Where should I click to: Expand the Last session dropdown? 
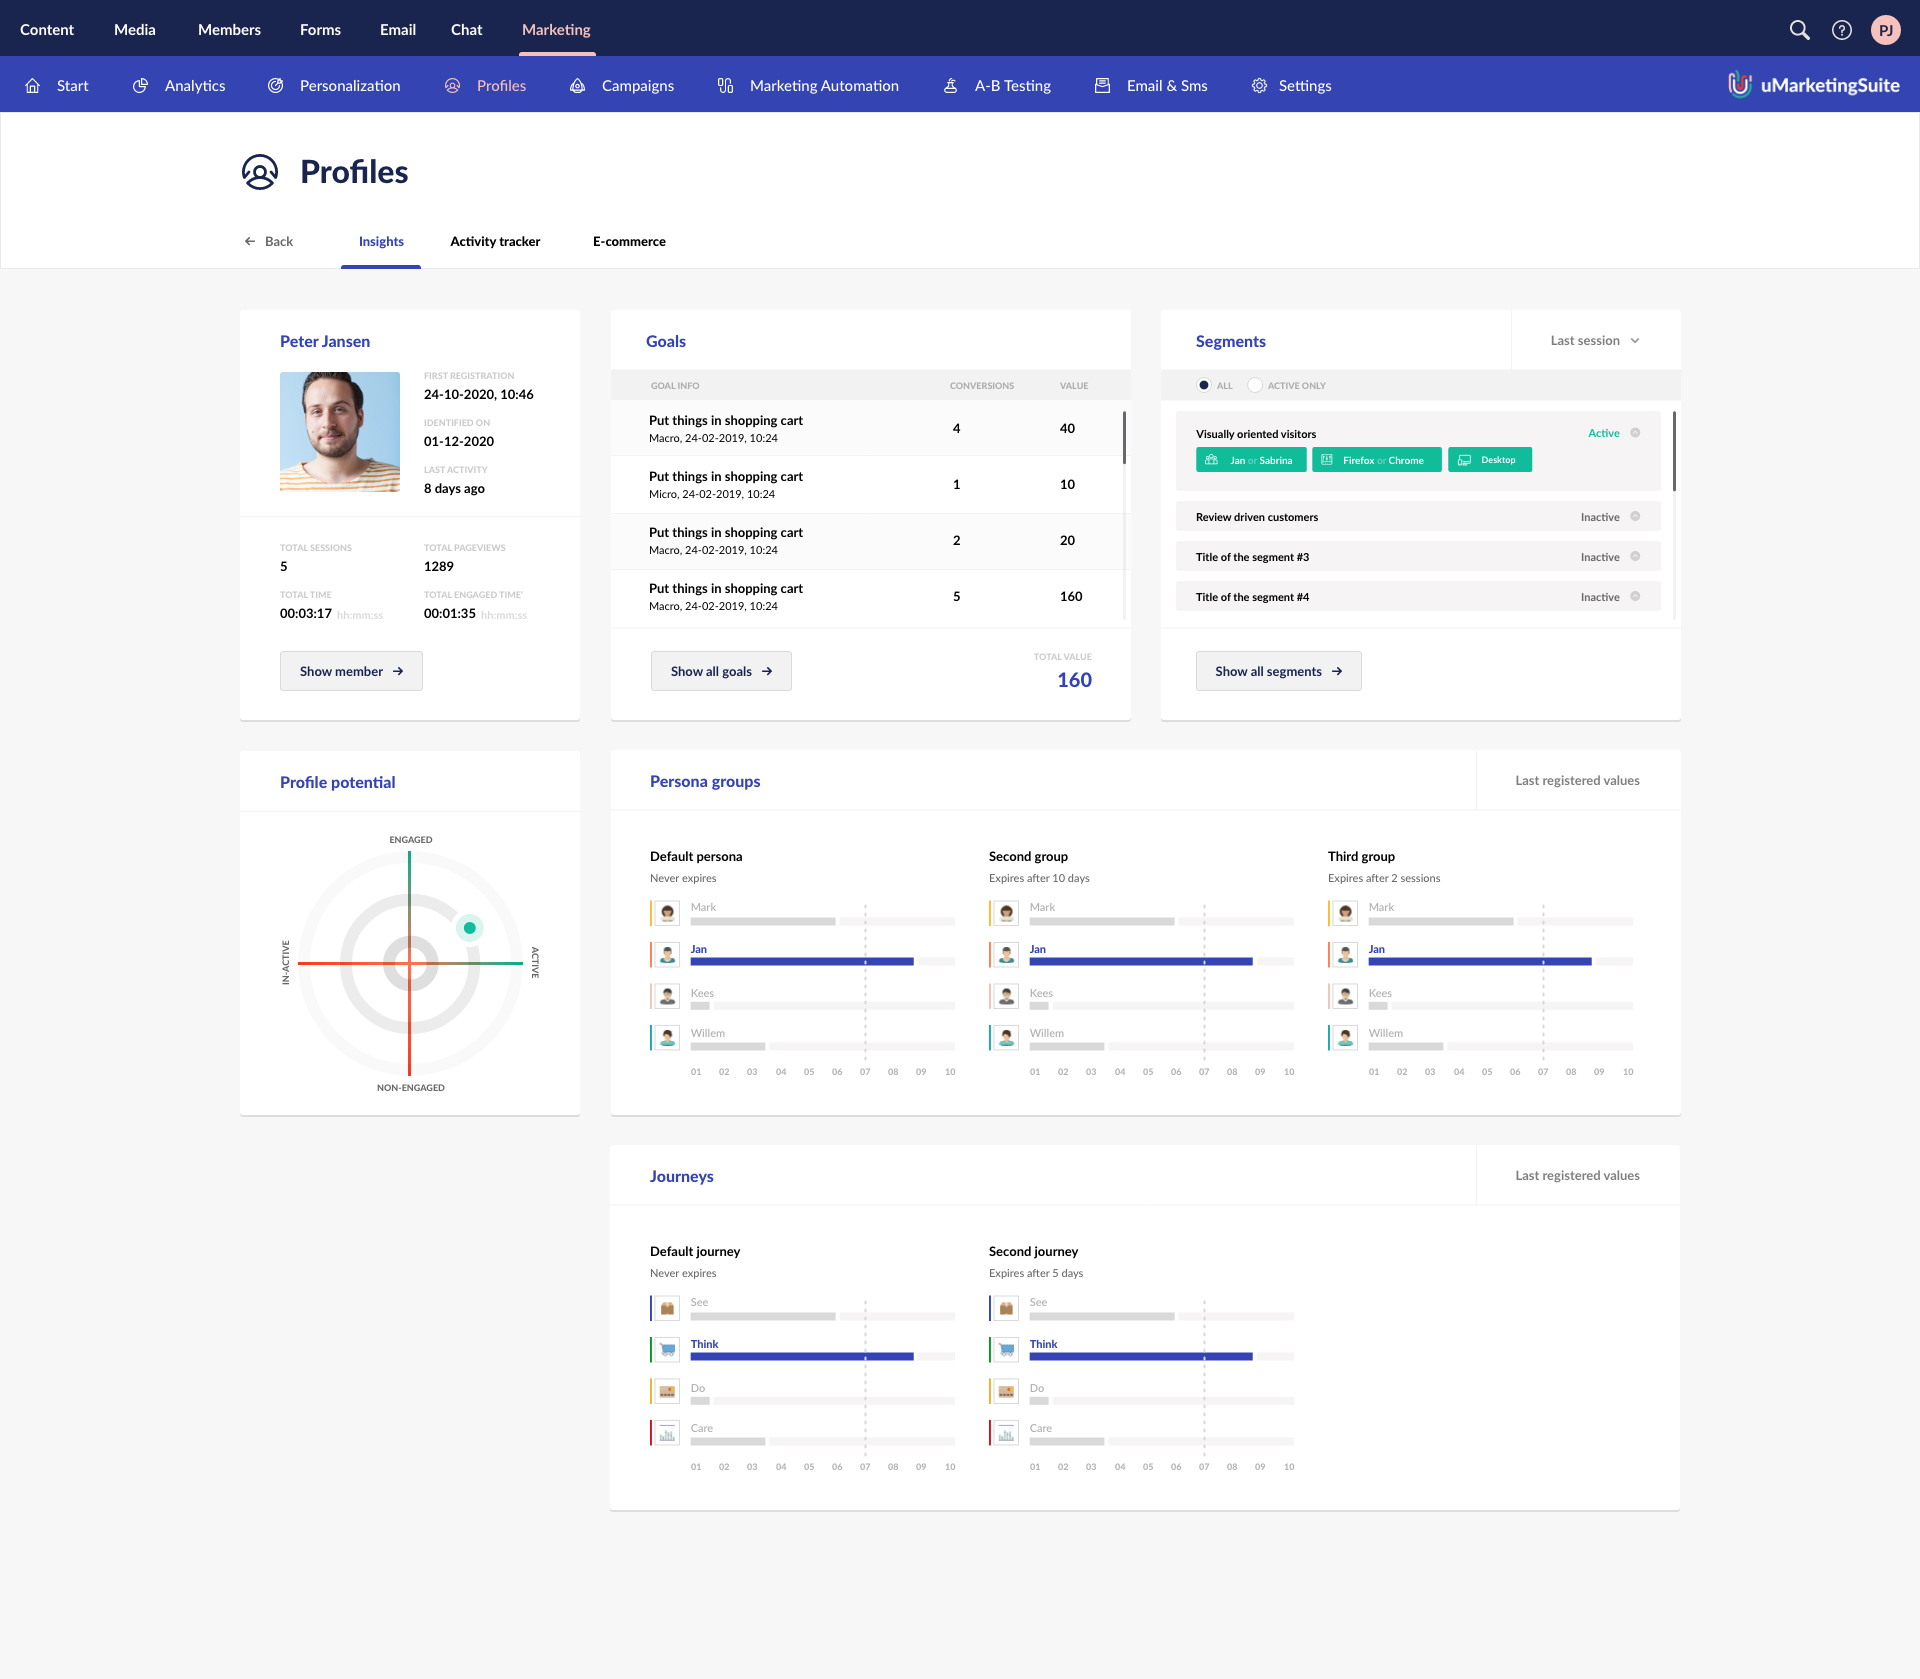pos(1595,341)
